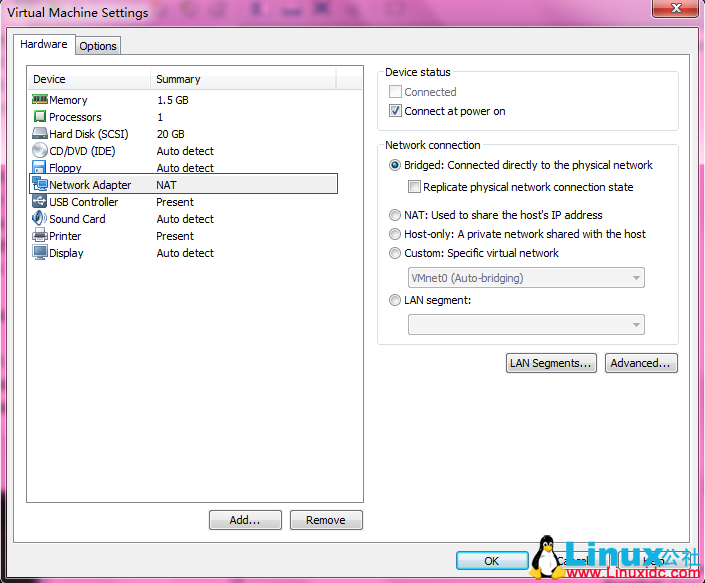Click the NAT summary value
The width and height of the screenshot is (705, 583).
tap(166, 185)
